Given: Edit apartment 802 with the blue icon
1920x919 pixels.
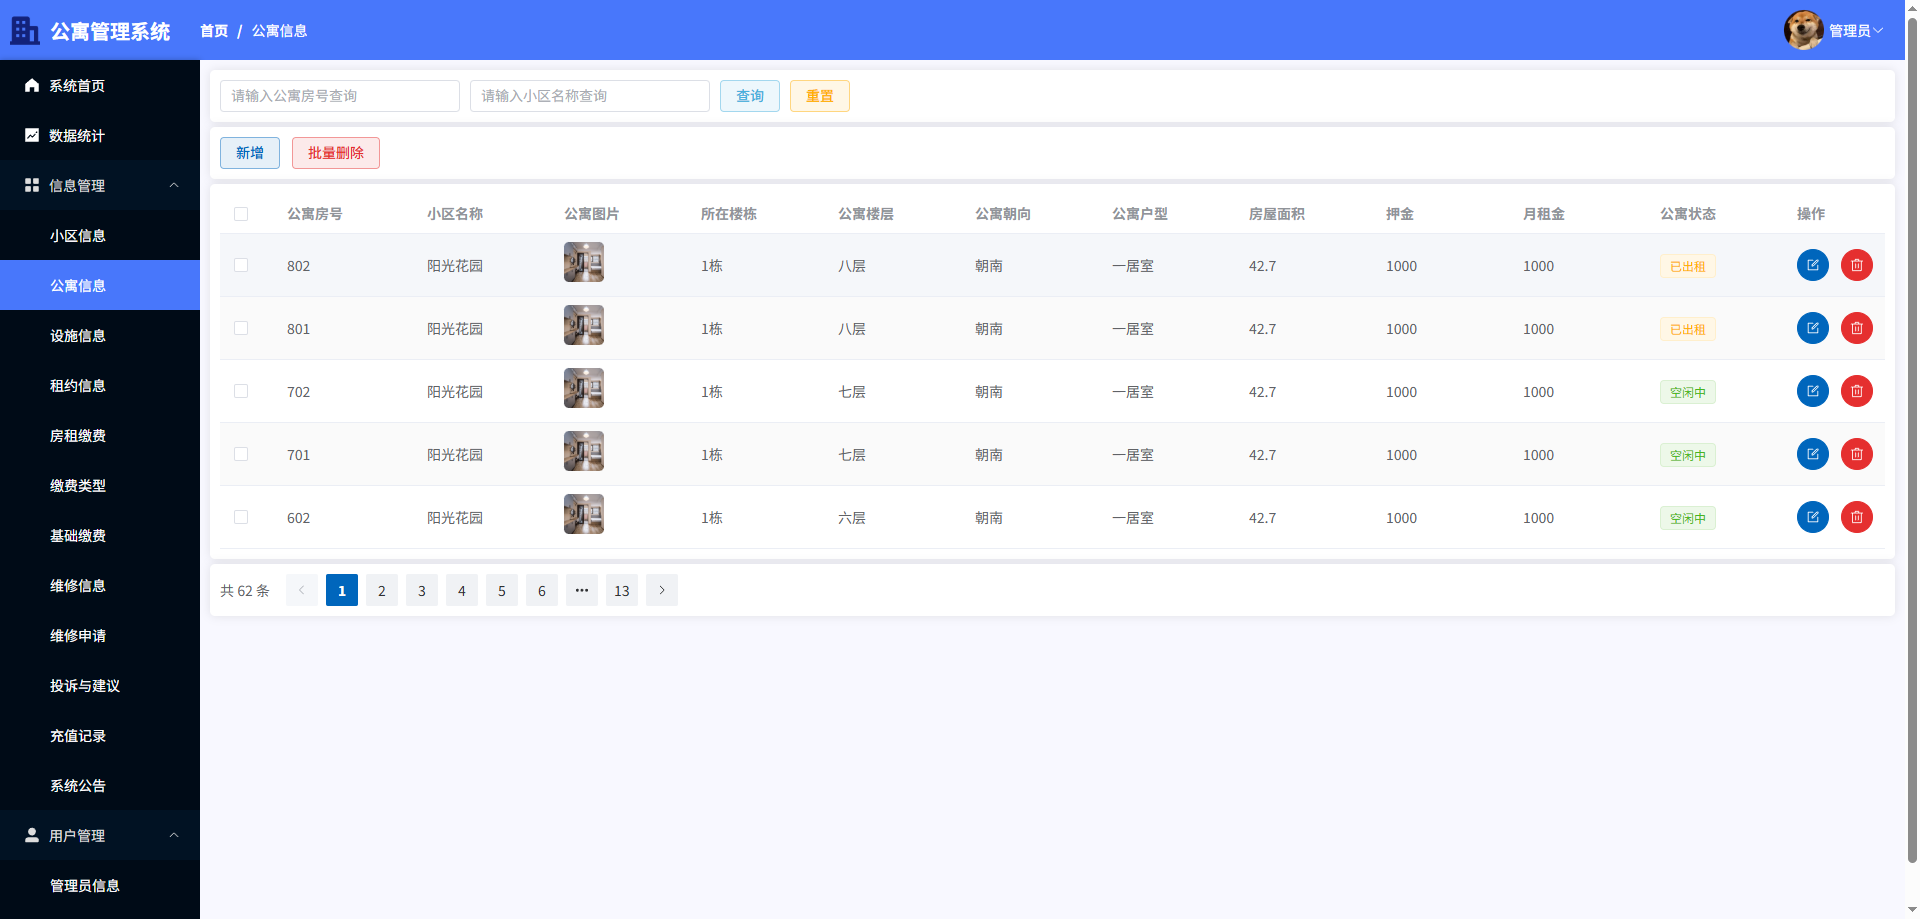Looking at the screenshot, I should pos(1813,265).
